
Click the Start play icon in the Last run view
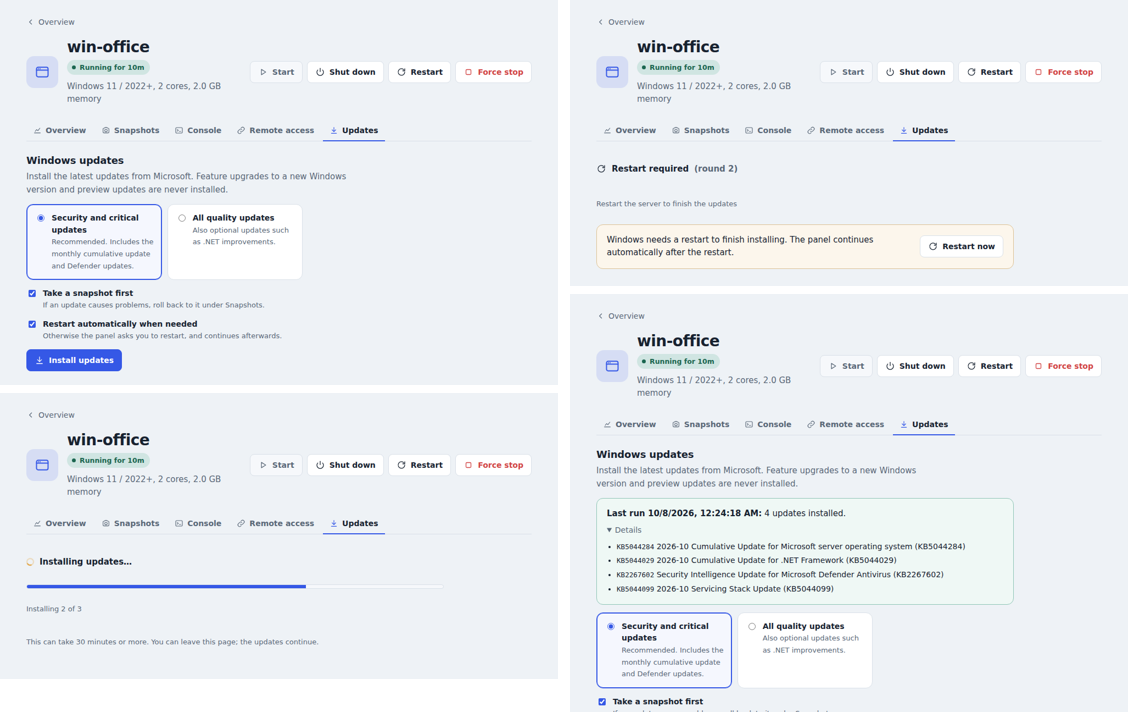tap(833, 366)
